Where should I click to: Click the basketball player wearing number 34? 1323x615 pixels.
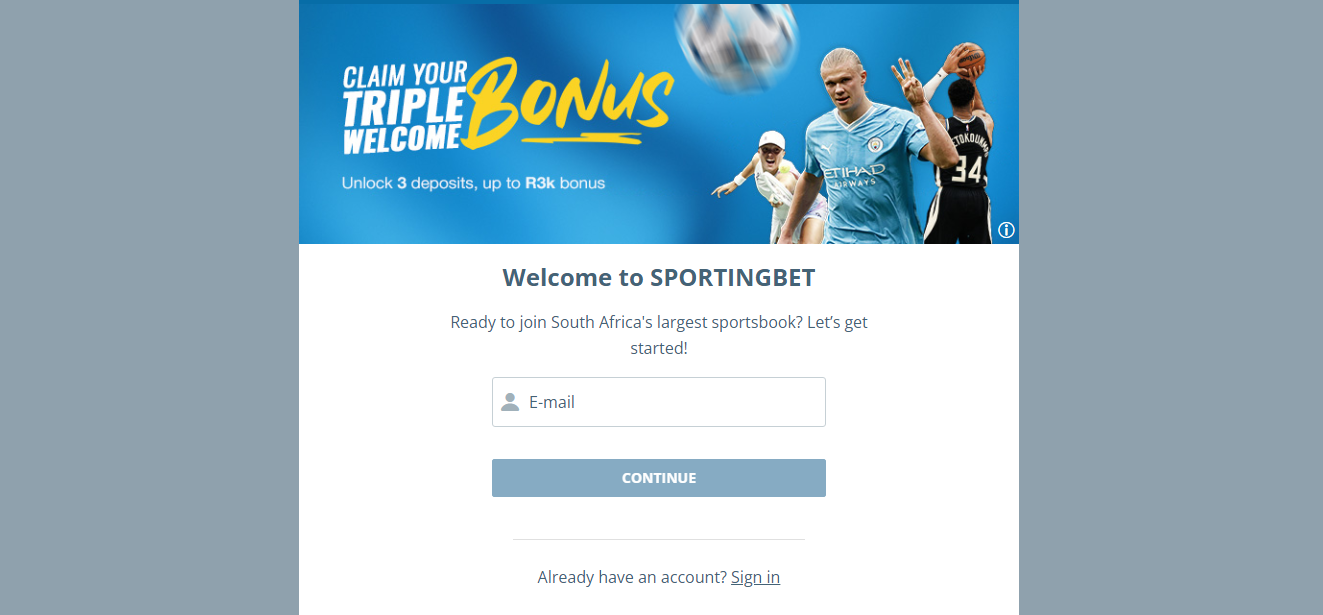[x=958, y=160]
